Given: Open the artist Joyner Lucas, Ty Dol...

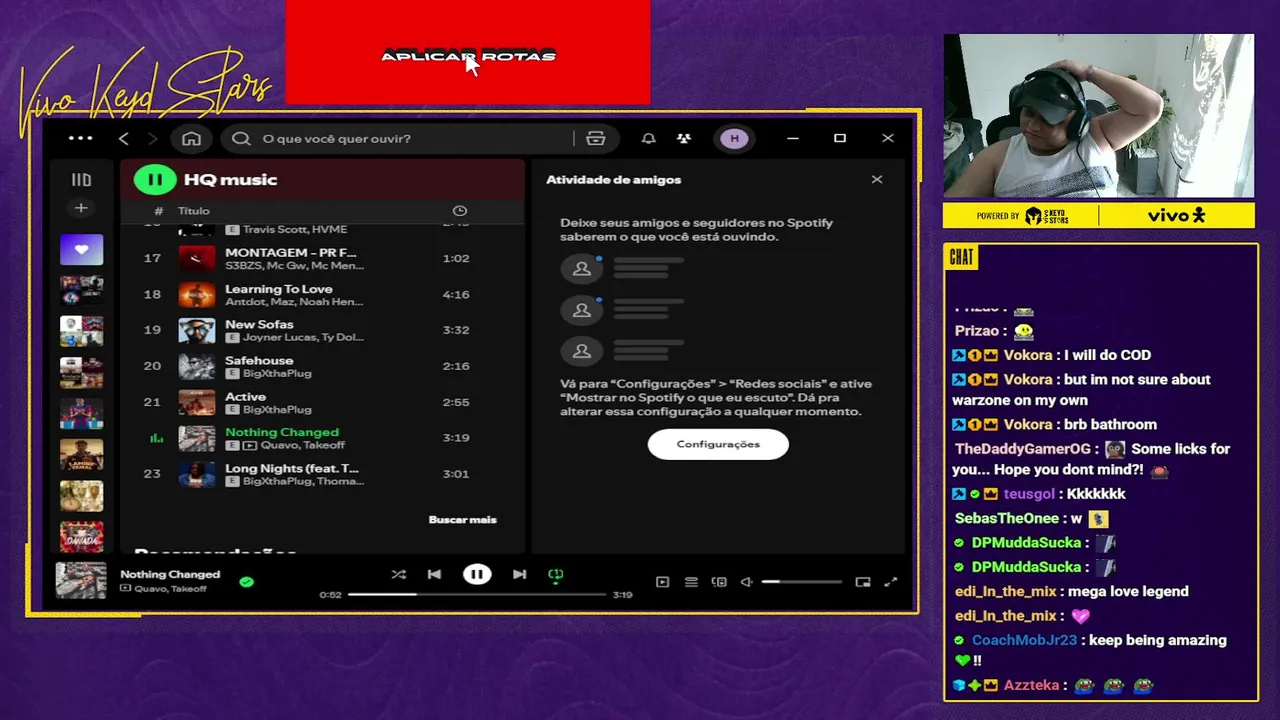Looking at the screenshot, I should 302,337.
